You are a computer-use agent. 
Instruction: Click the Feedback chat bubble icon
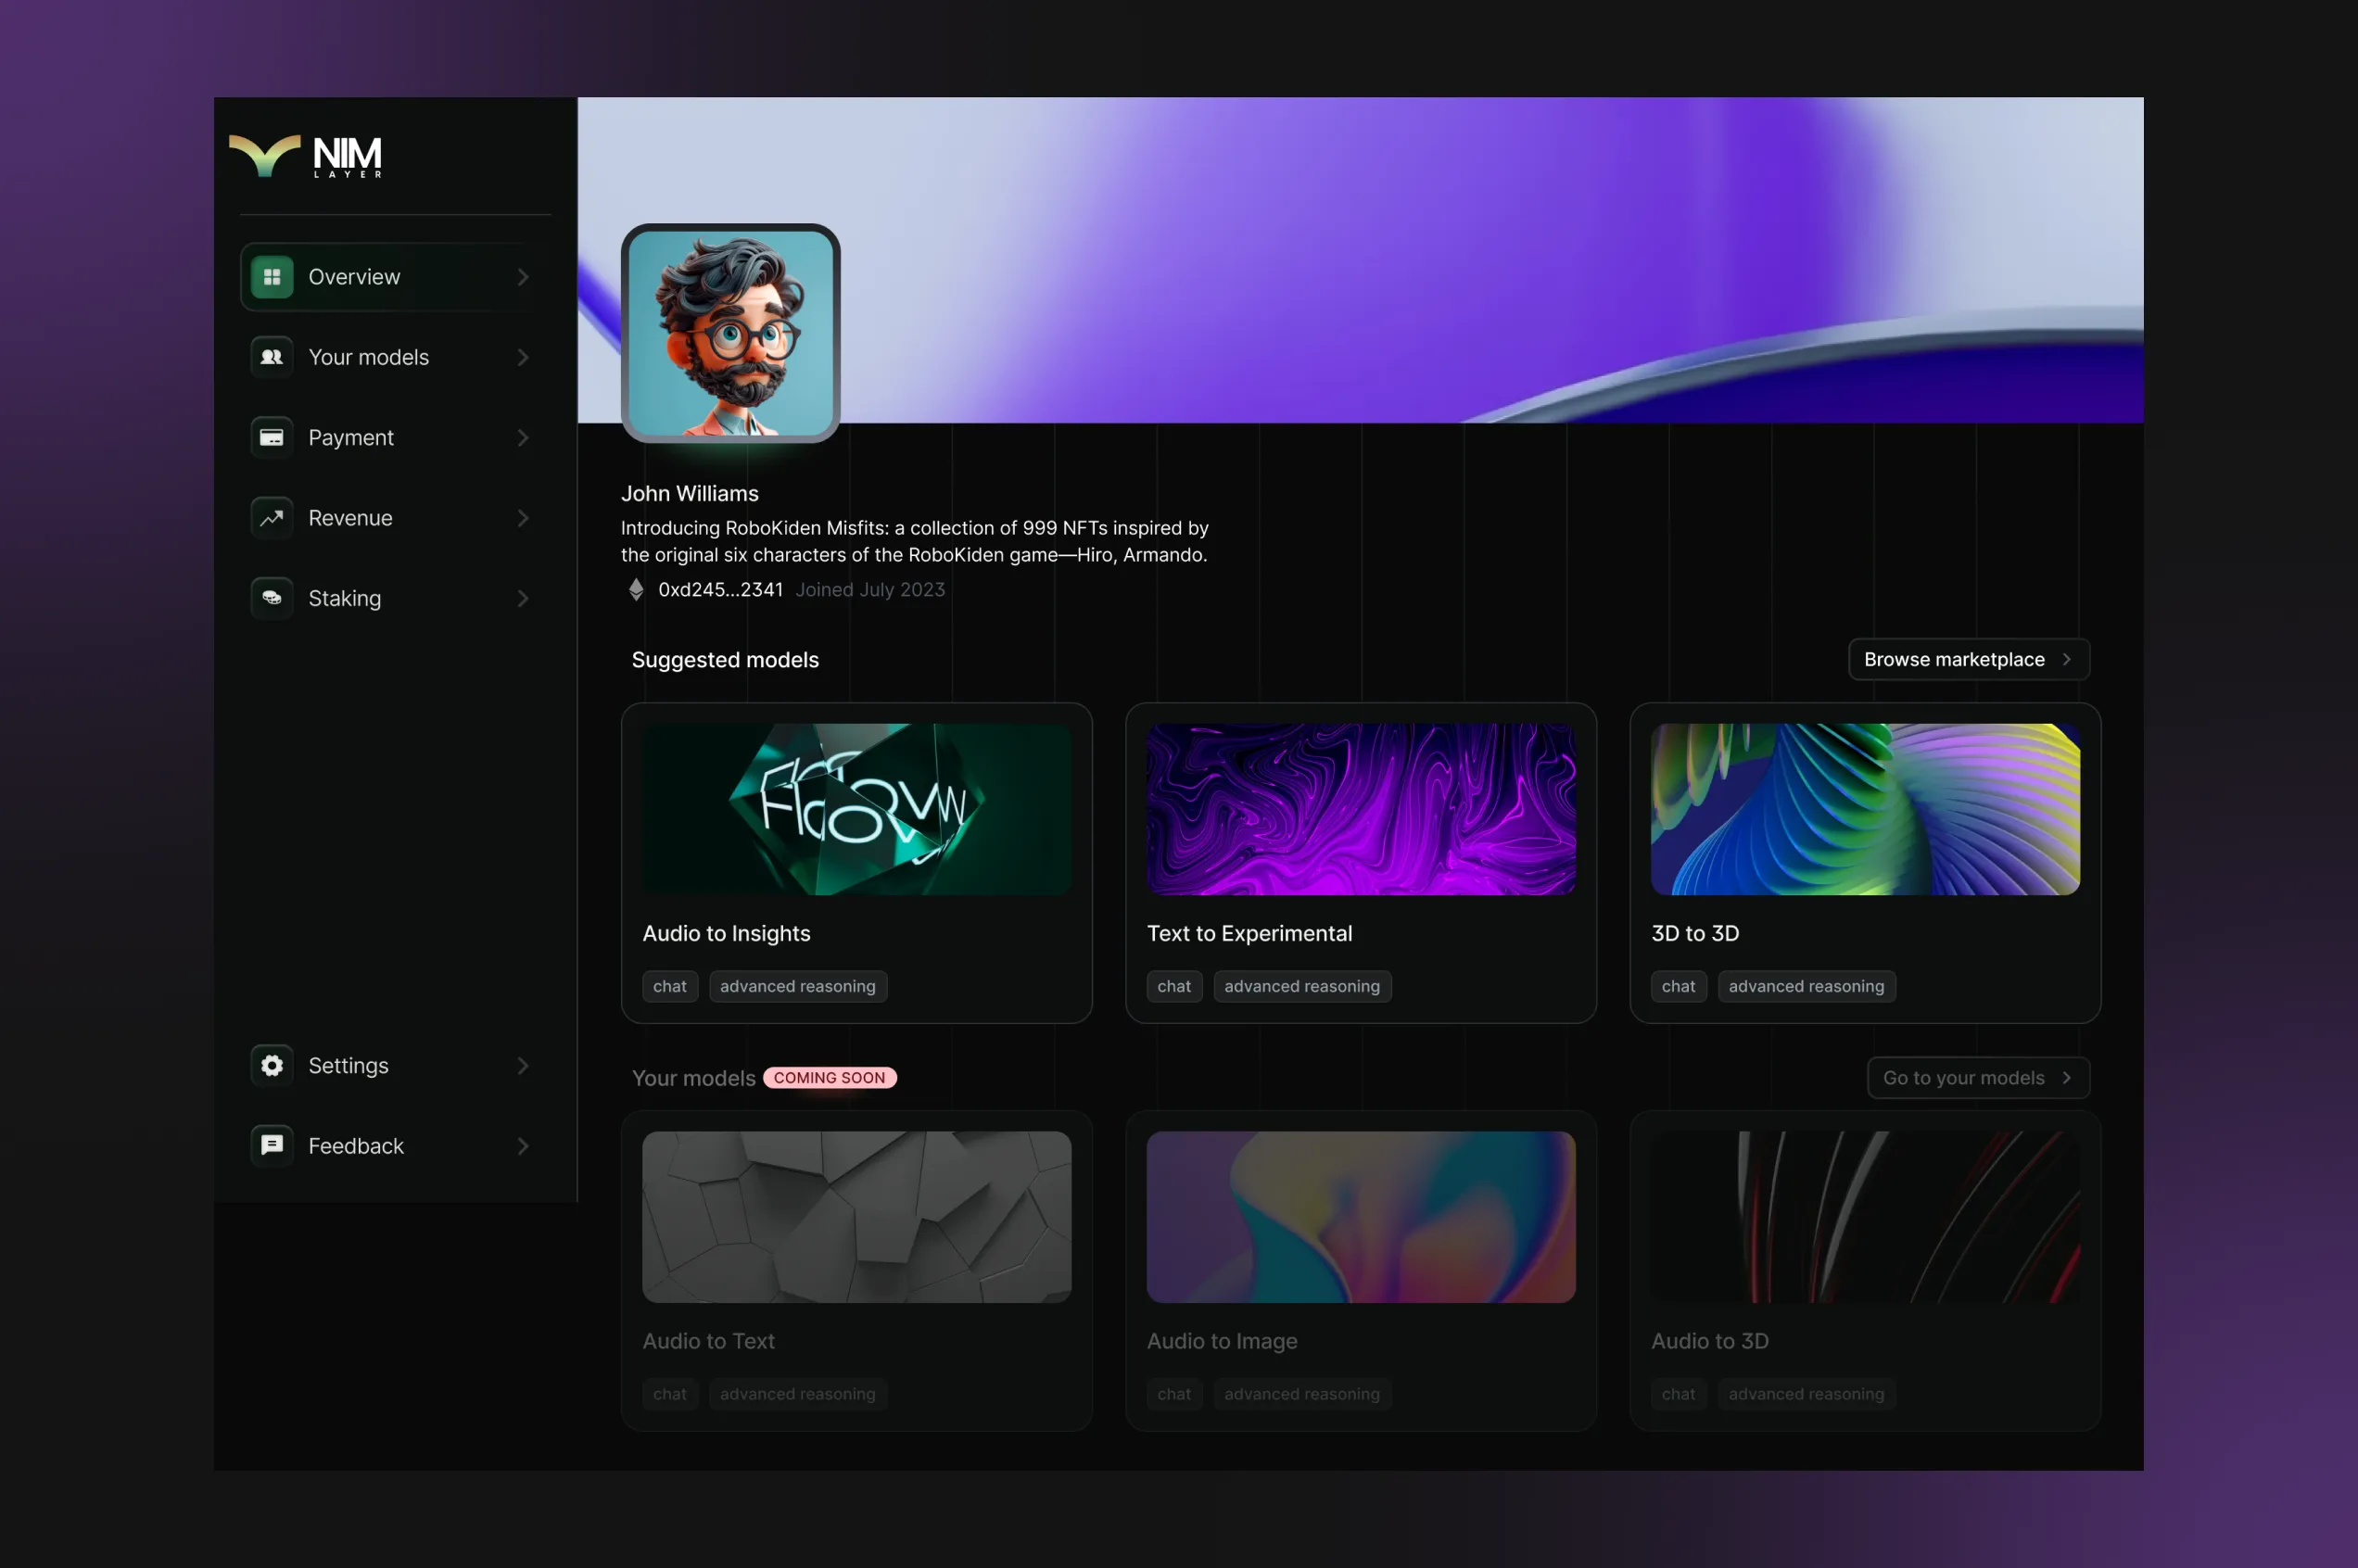pyautogui.click(x=272, y=1145)
